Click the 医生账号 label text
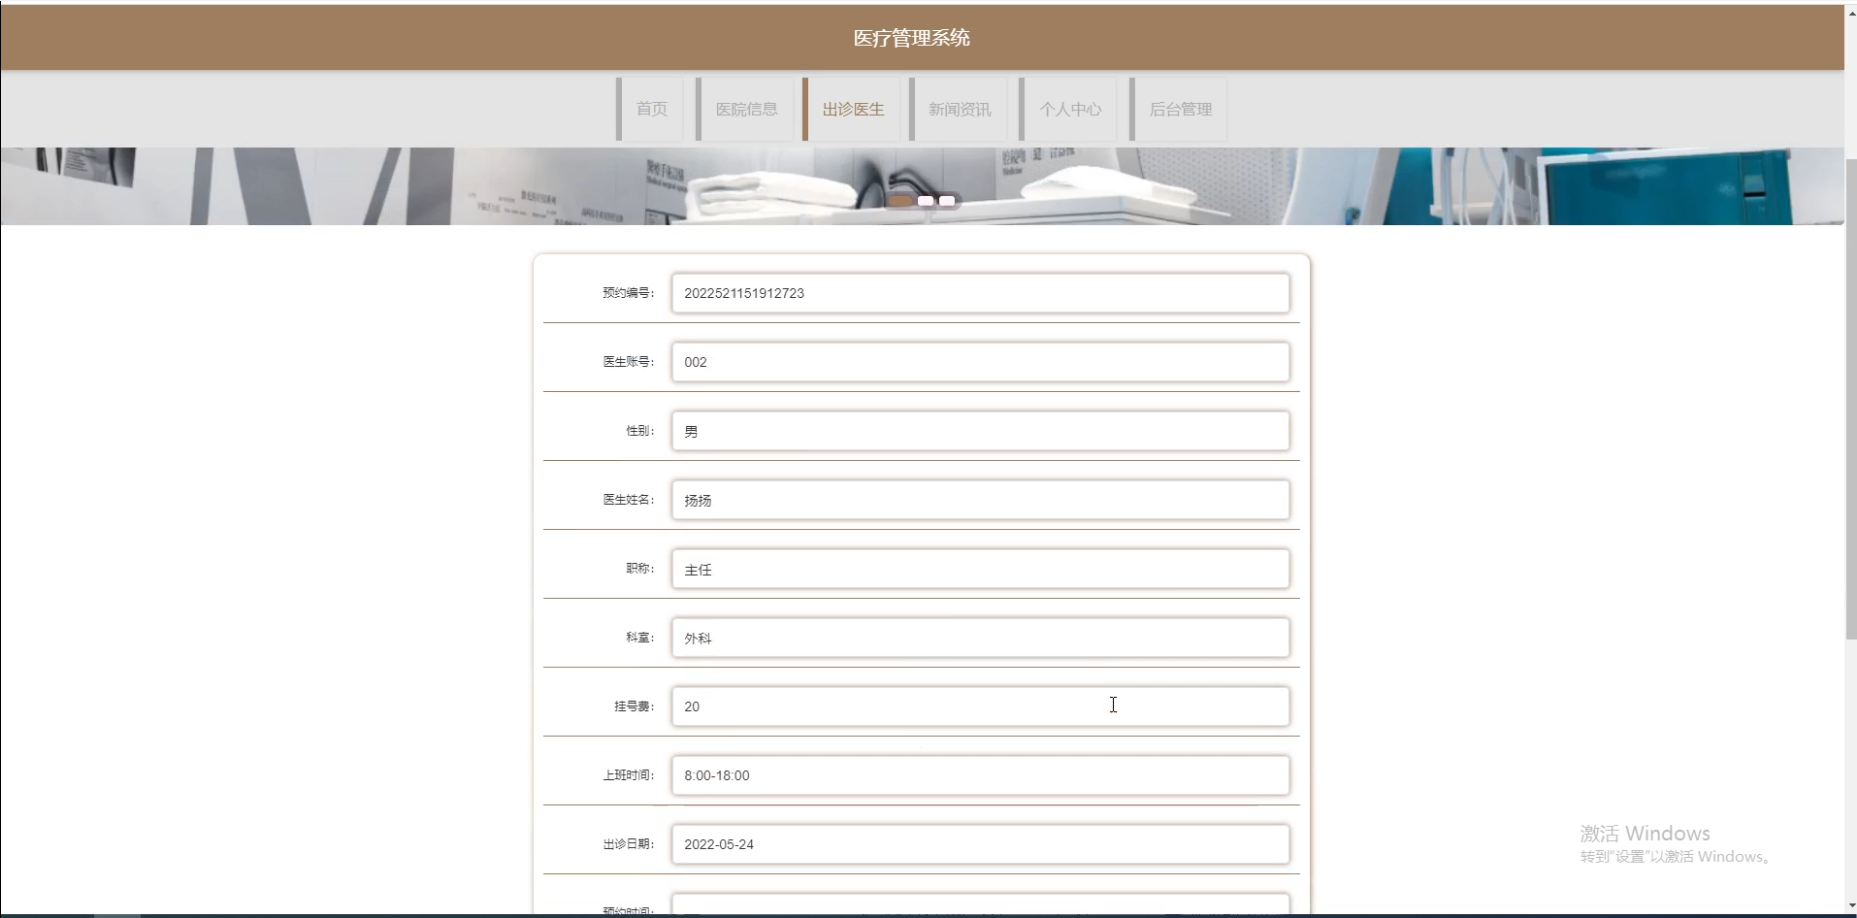Image resolution: width=1857 pixels, height=918 pixels. click(x=628, y=362)
